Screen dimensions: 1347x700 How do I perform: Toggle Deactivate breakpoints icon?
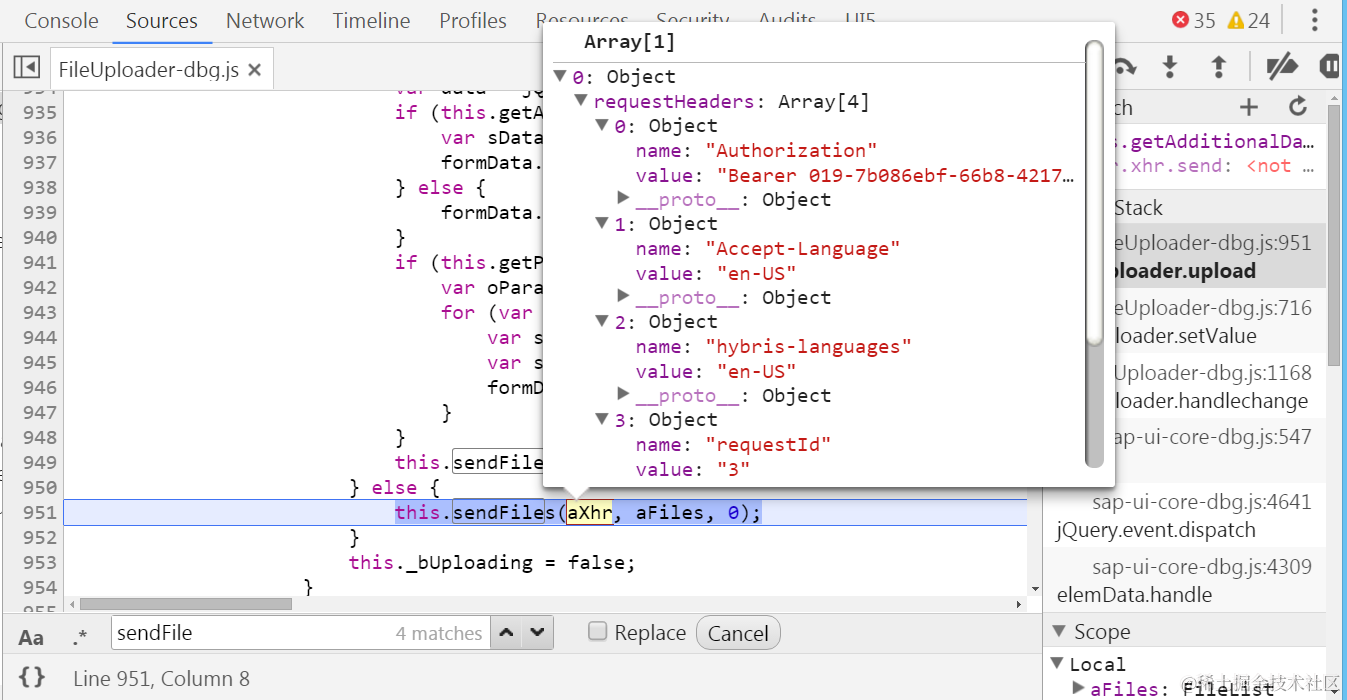[x=1281, y=67]
